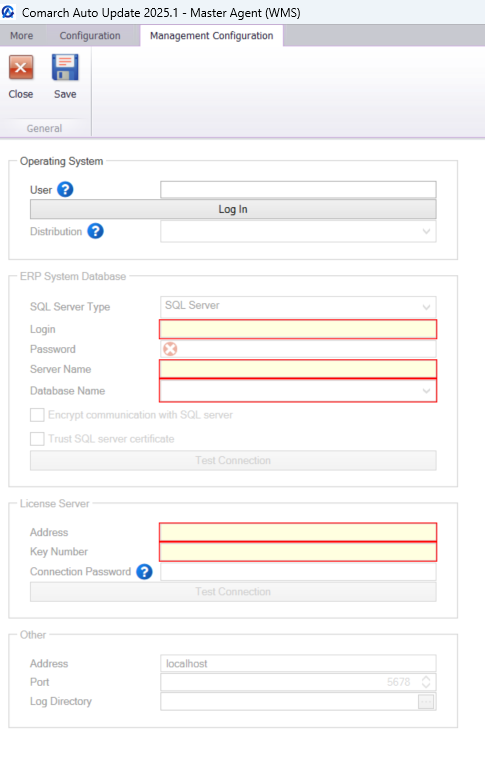
Task: Open the More tab
Action: click(x=22, y=36)
